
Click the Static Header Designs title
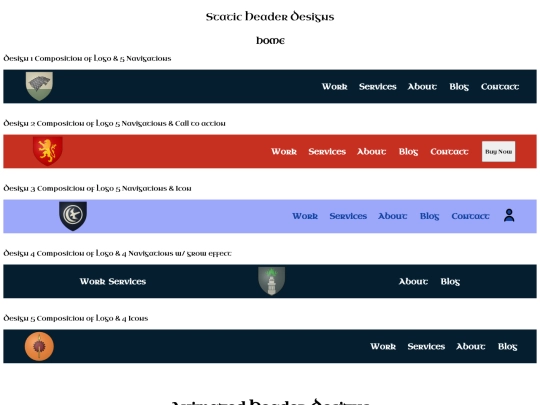pyautogui.click(x=270, y=17)
